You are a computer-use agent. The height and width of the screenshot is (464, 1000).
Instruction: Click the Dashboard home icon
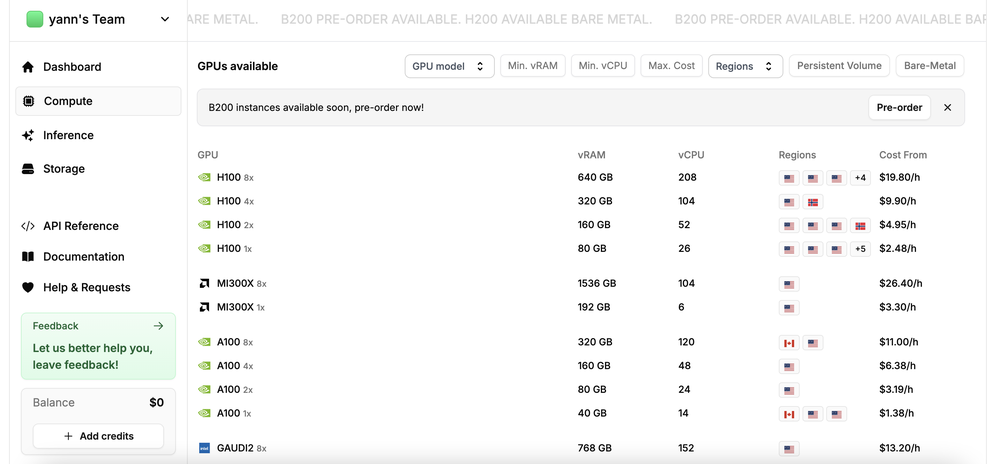click(x=28, y=67)
